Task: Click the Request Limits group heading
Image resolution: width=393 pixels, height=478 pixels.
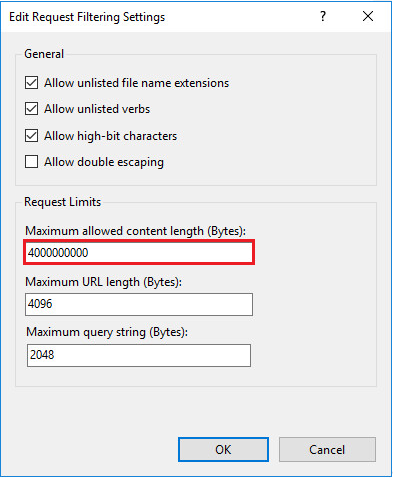Action: point(63,202)
